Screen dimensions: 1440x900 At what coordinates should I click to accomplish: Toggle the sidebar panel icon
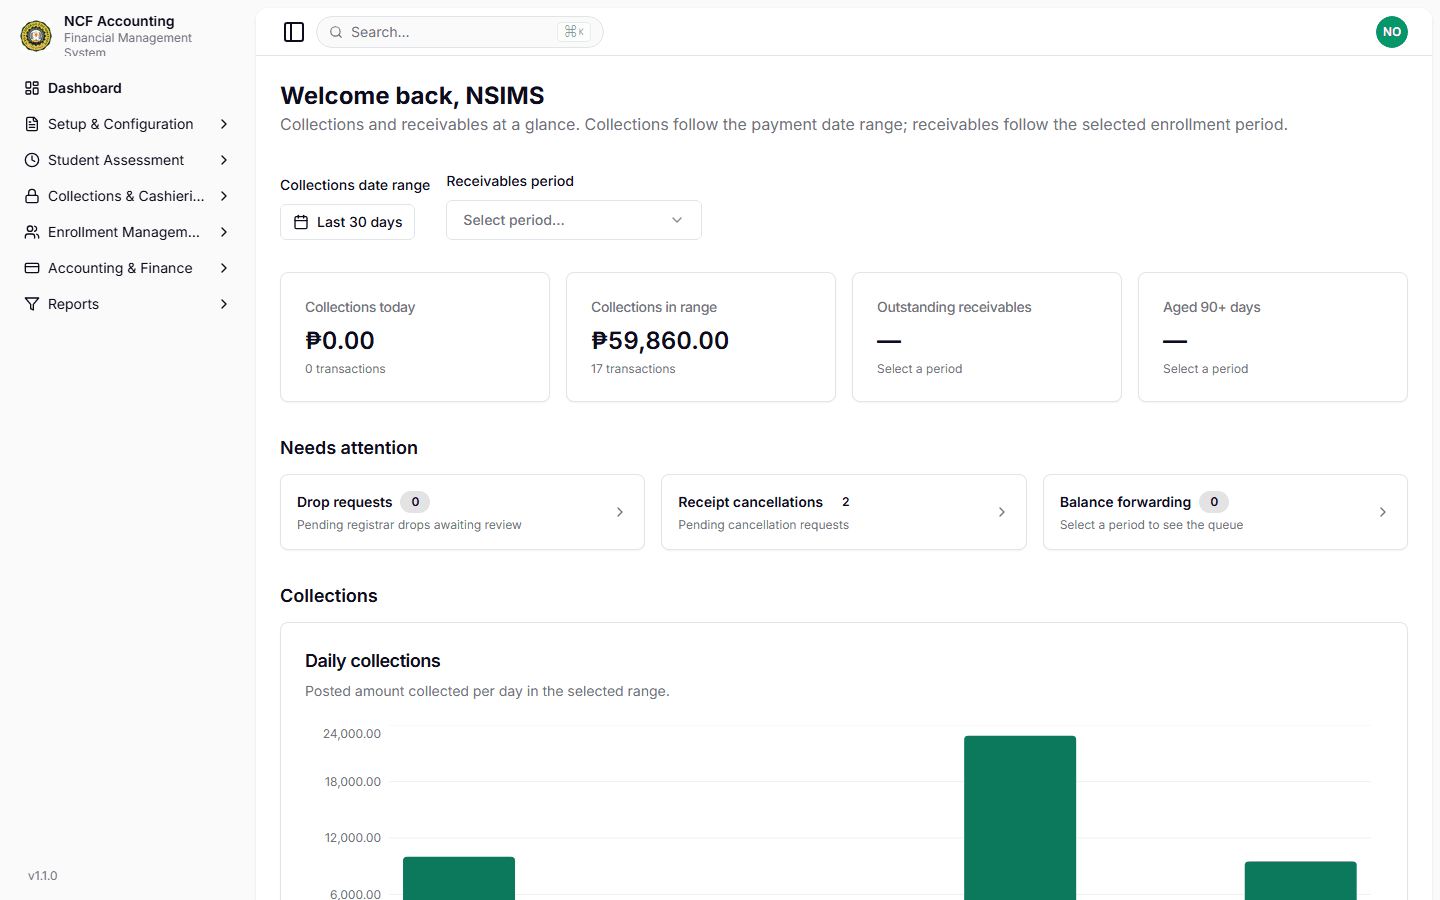click(x=294, y=32)
